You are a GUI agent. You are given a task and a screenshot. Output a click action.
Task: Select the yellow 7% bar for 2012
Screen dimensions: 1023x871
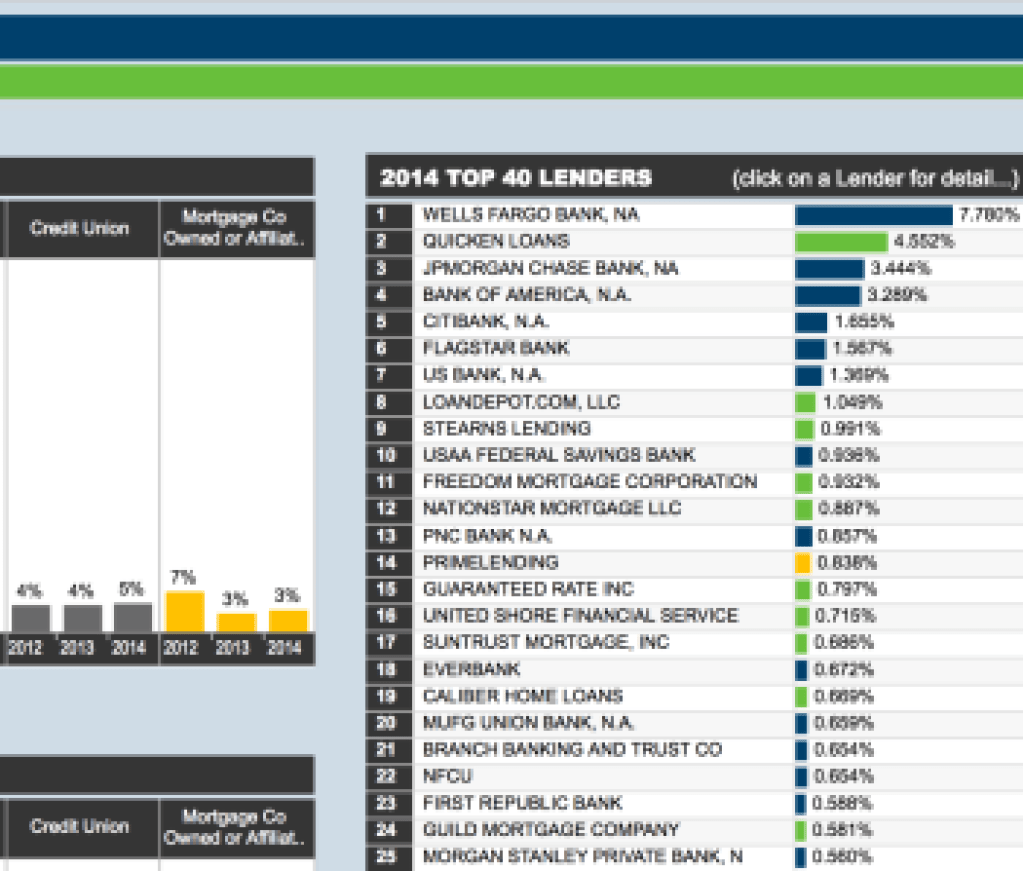pyautogui.click(x=184, y=611)
